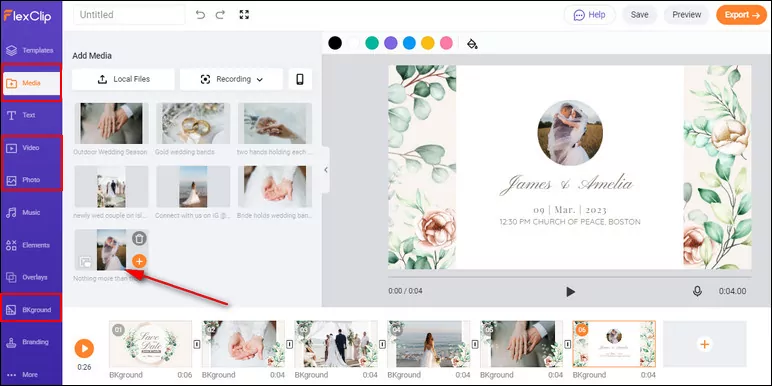772x386 pixels.
Task: Select Connect with us on IG thumbnail
Action: click(193, 187)
